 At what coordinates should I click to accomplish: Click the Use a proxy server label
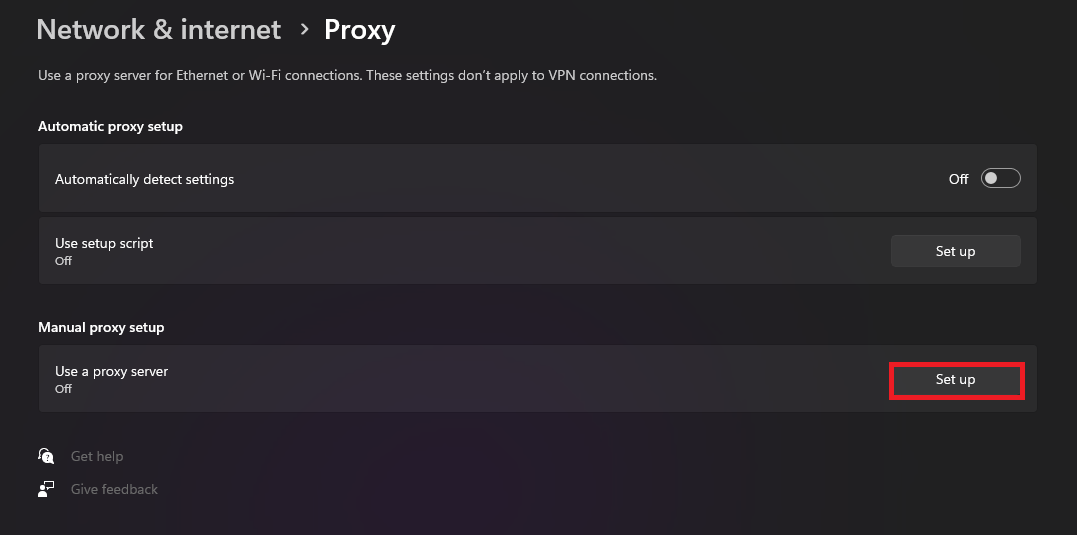pos(111,371)
